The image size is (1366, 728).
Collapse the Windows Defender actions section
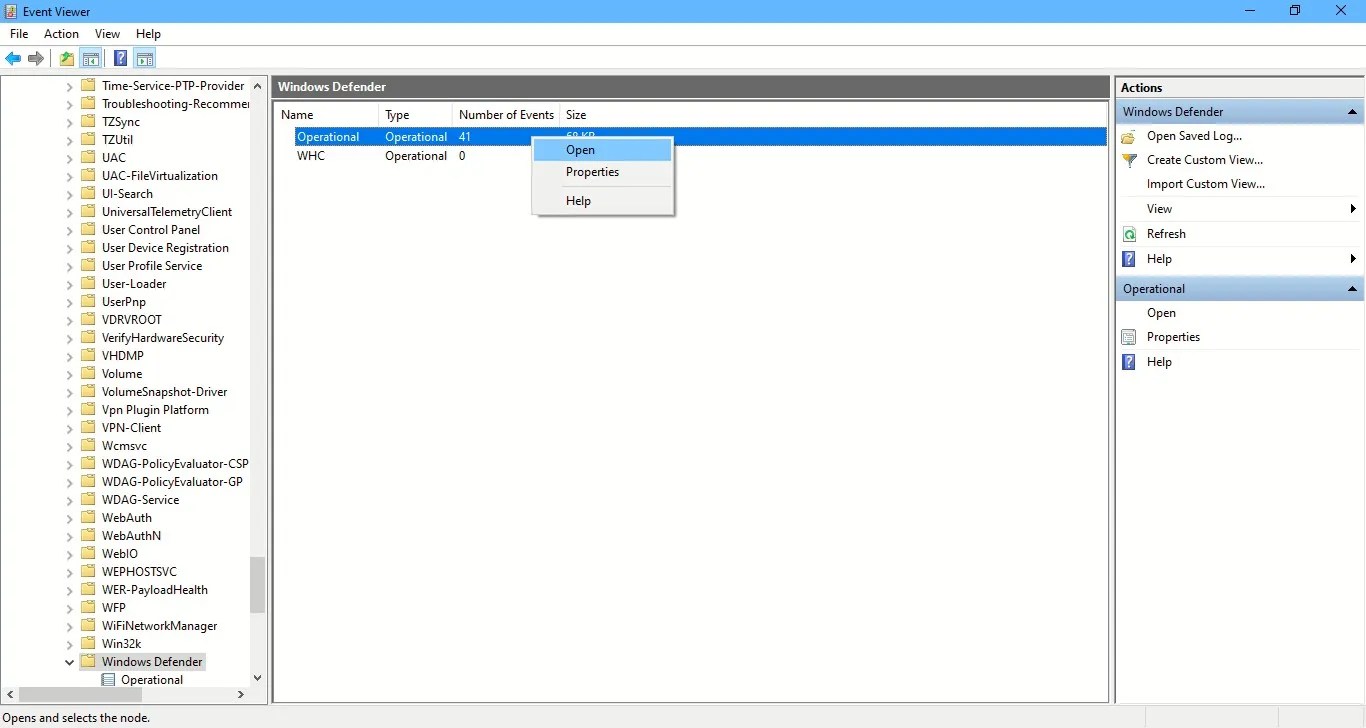coord(1354,111)
